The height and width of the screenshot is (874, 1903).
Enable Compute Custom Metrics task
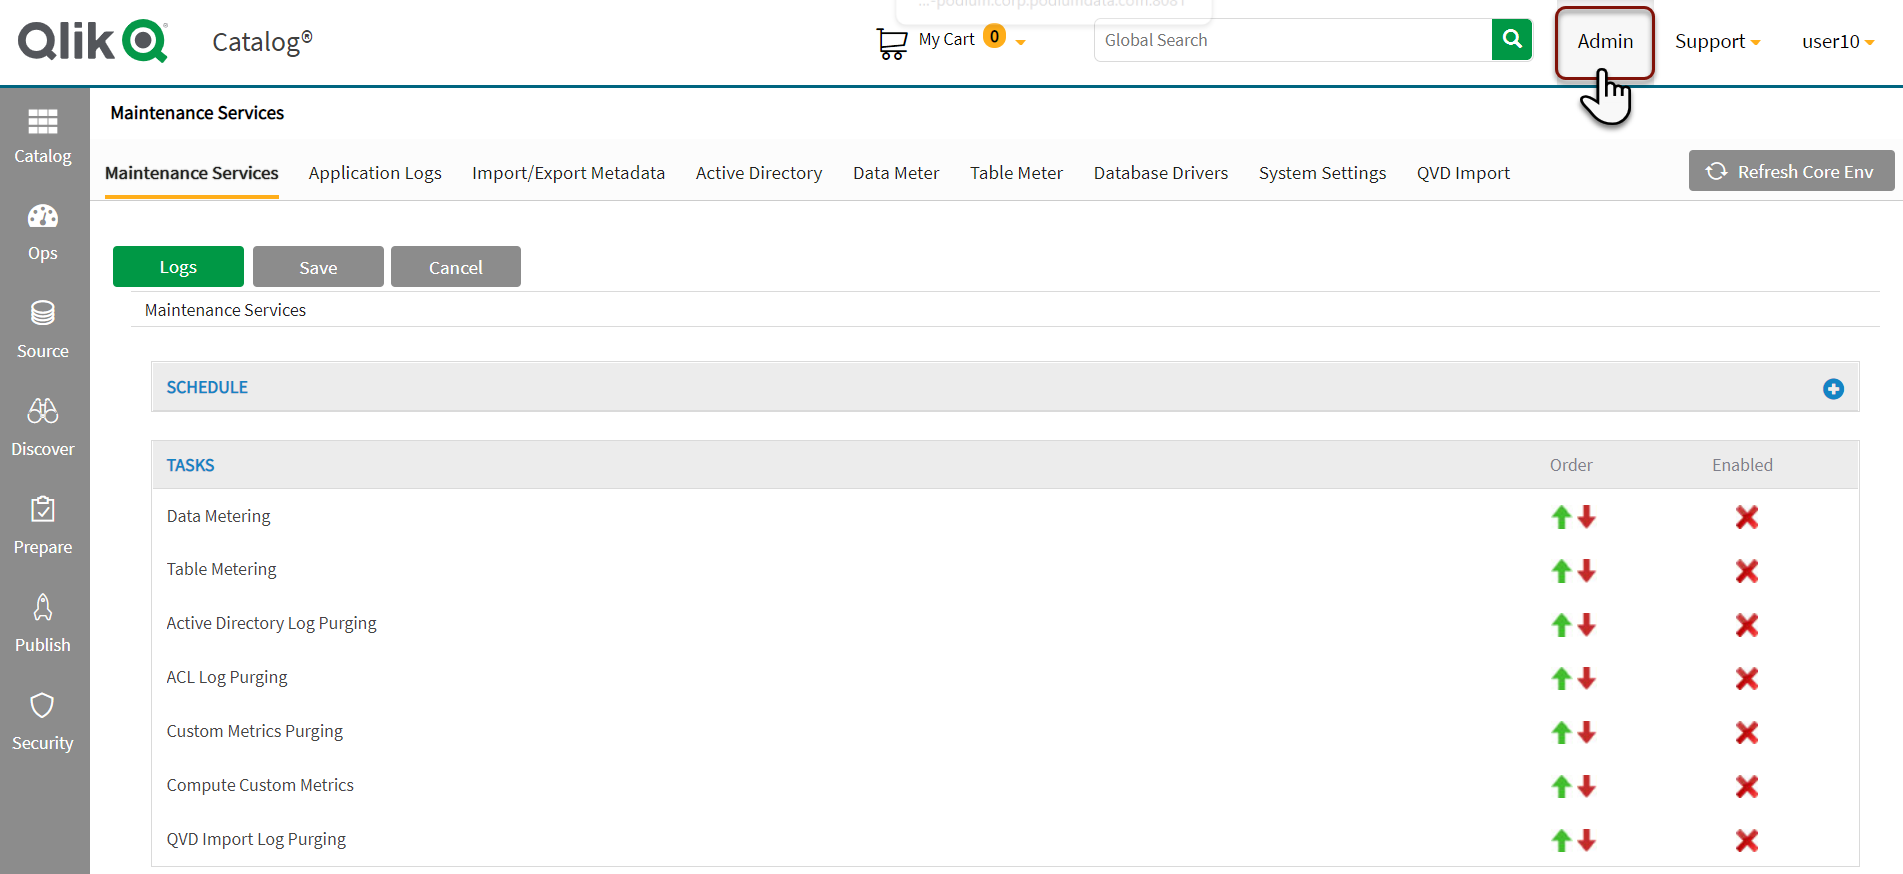point(1747,787)
